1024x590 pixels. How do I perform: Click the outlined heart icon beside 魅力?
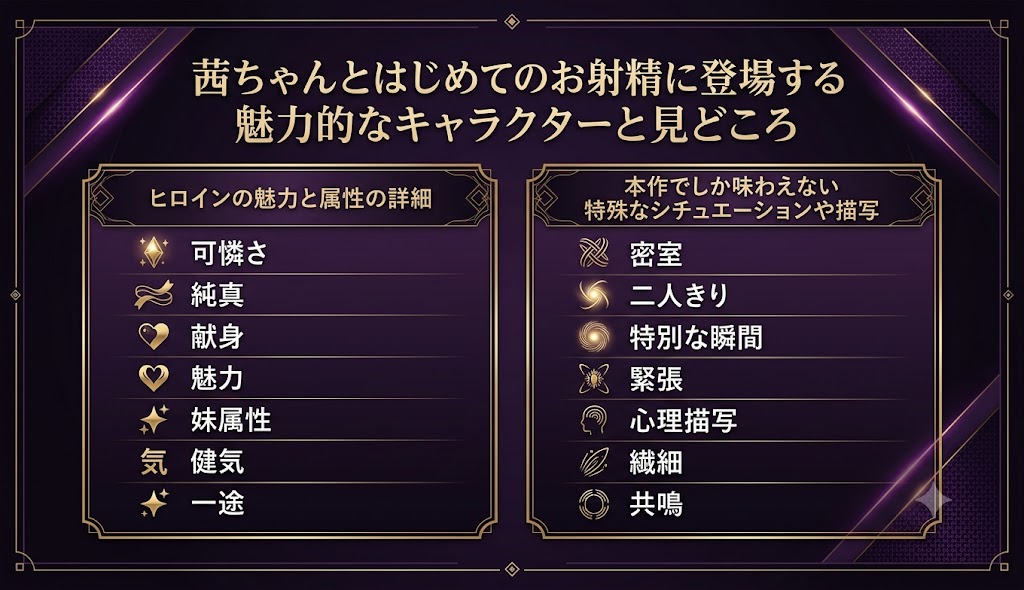(x=153, y=378)
